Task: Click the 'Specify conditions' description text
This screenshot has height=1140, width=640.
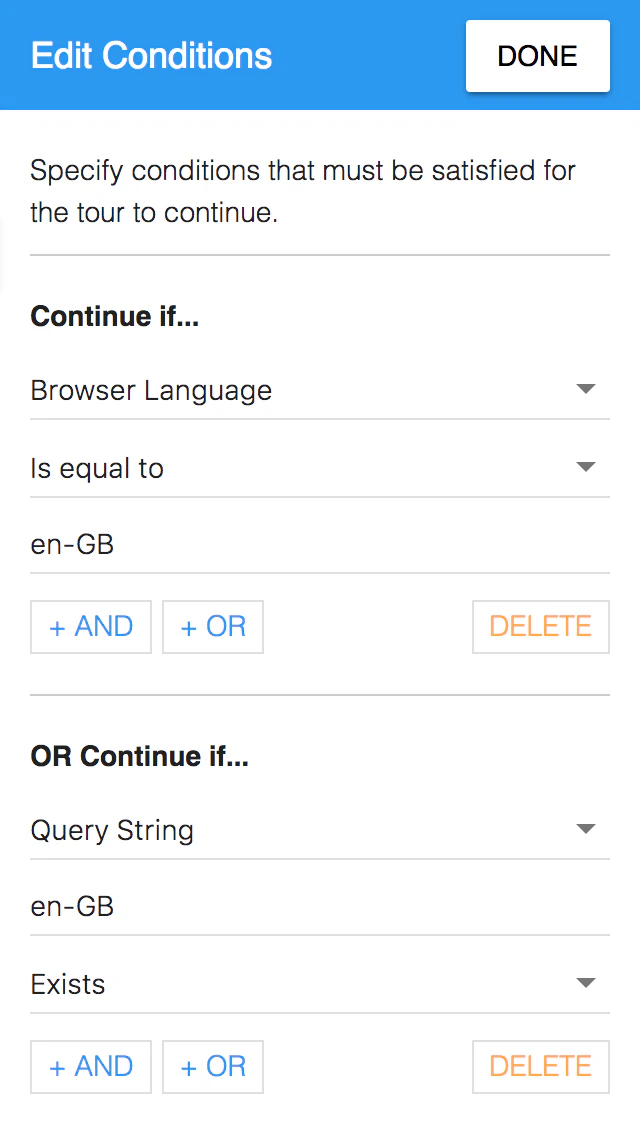Action: click(x=303, y=191)
